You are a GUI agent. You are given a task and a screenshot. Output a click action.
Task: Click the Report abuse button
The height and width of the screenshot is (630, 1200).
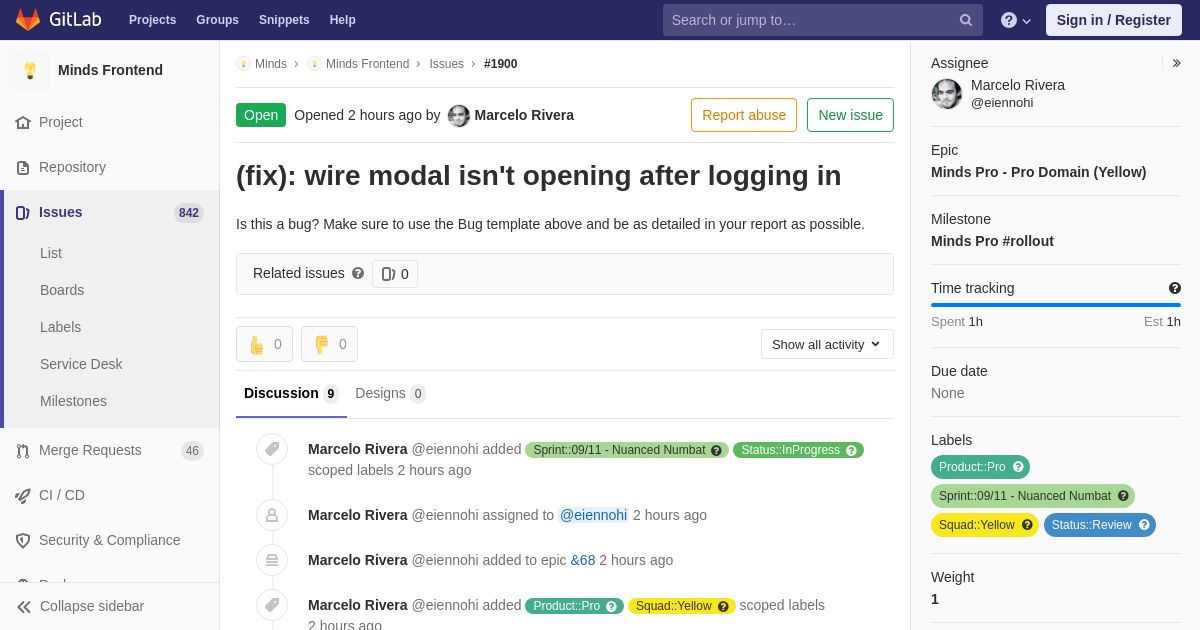744,115
